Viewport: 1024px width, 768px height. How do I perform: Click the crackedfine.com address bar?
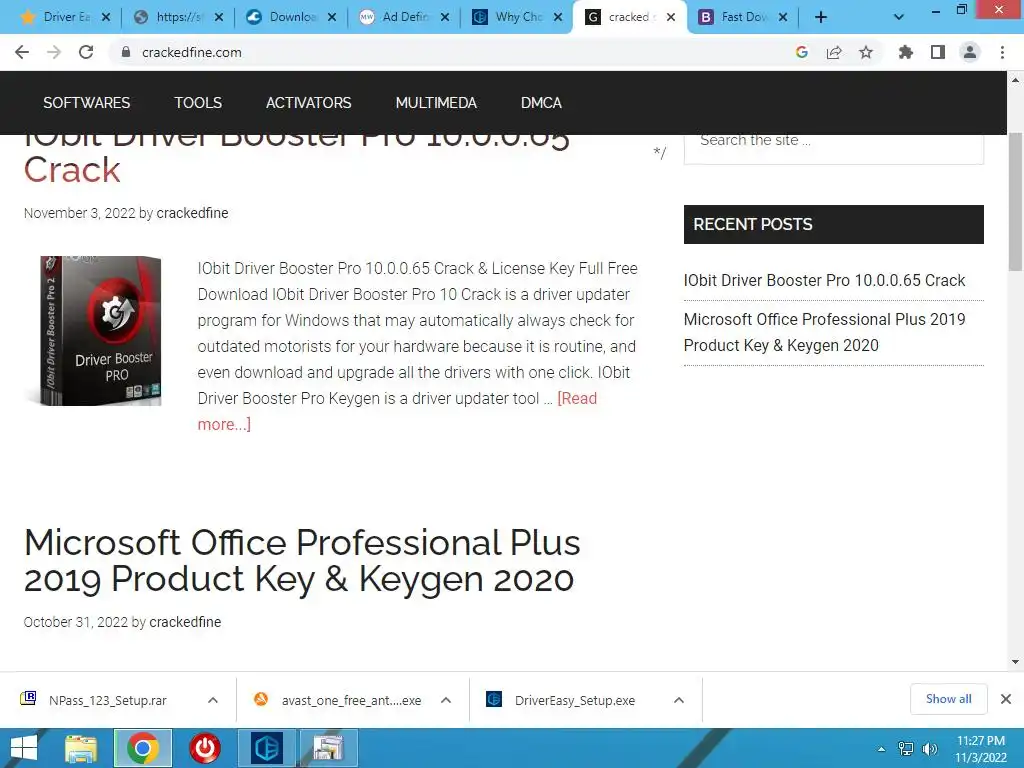tap(451, 52)
